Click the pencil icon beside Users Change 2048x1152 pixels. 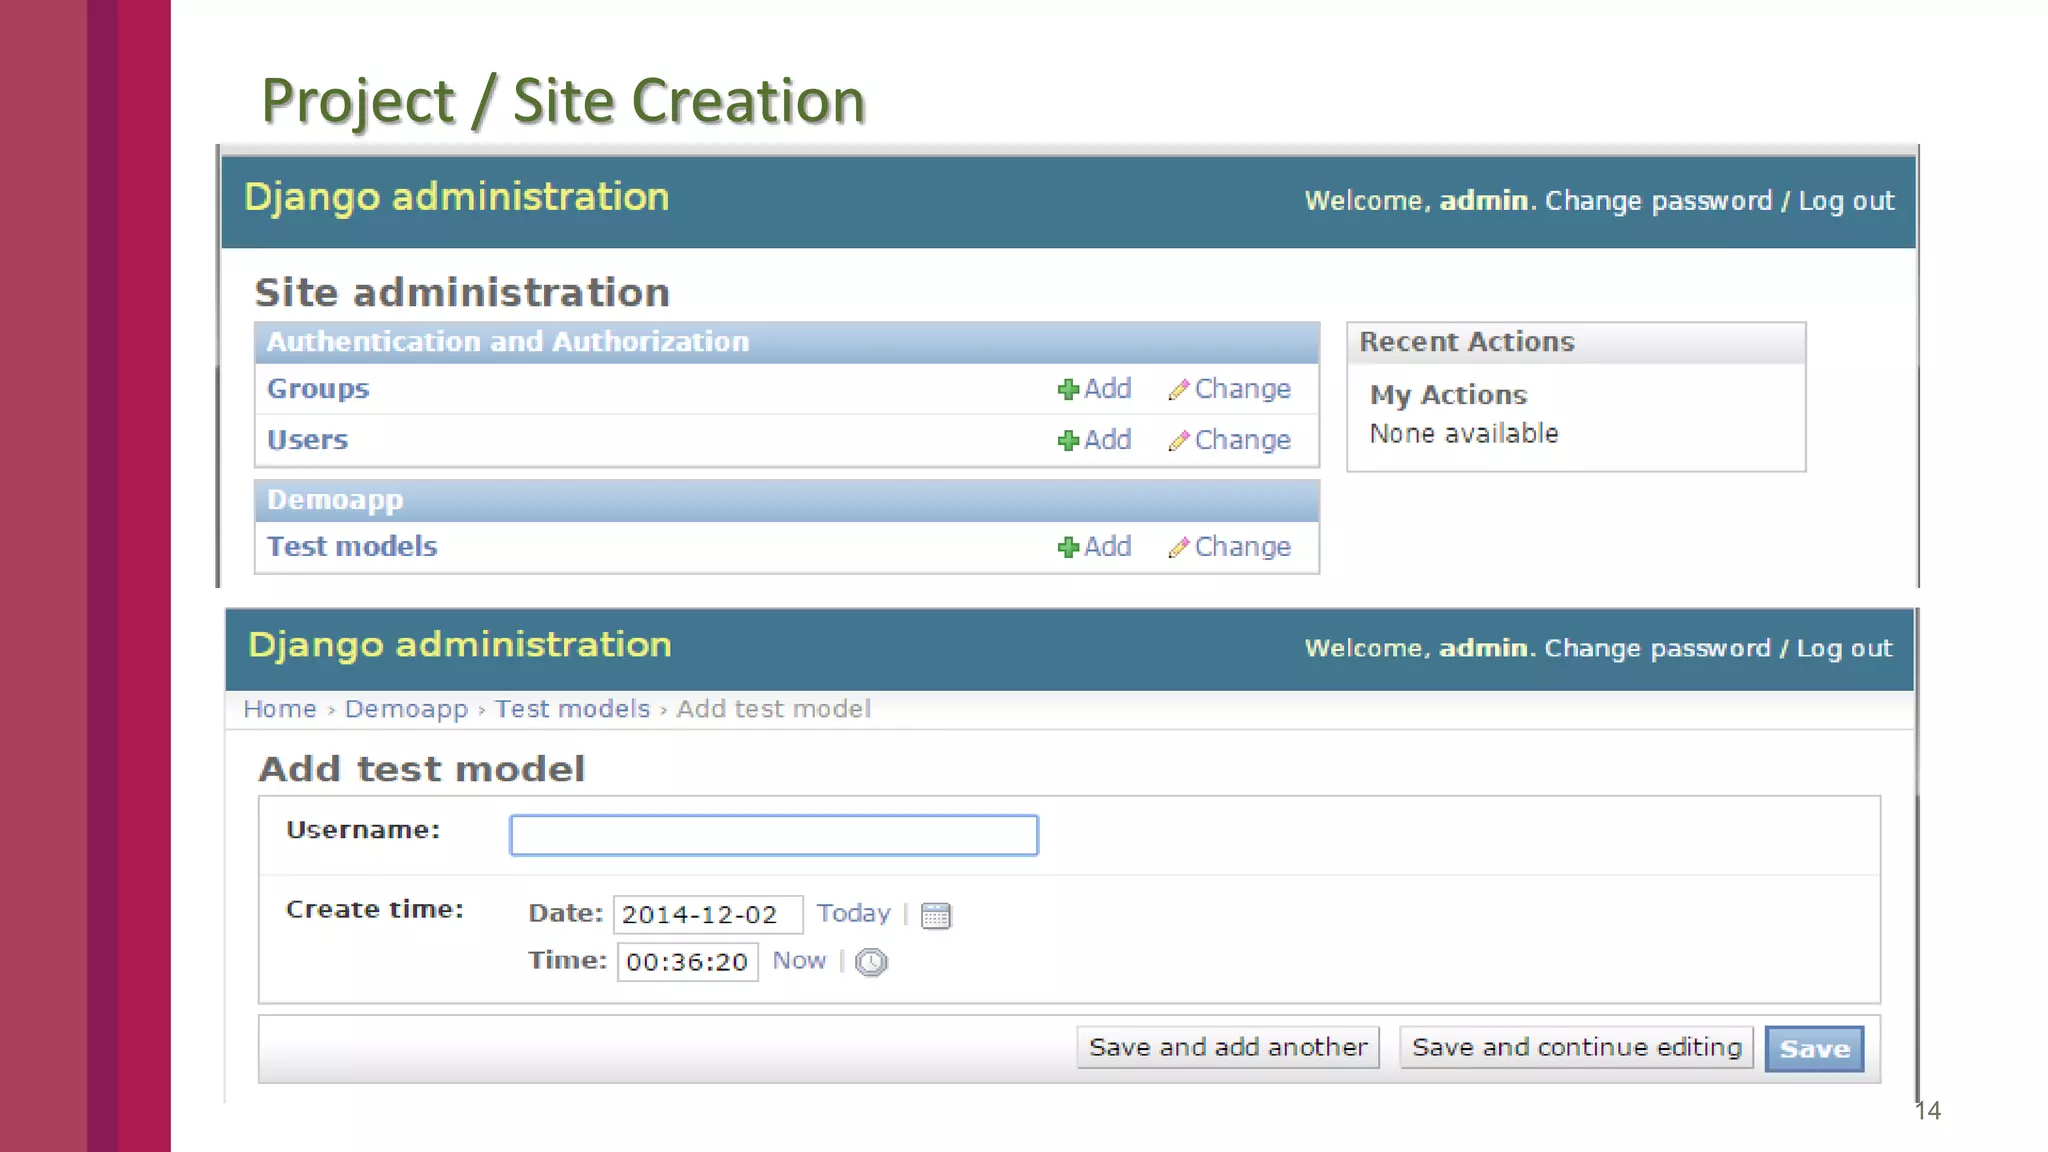coord(1179,441)
